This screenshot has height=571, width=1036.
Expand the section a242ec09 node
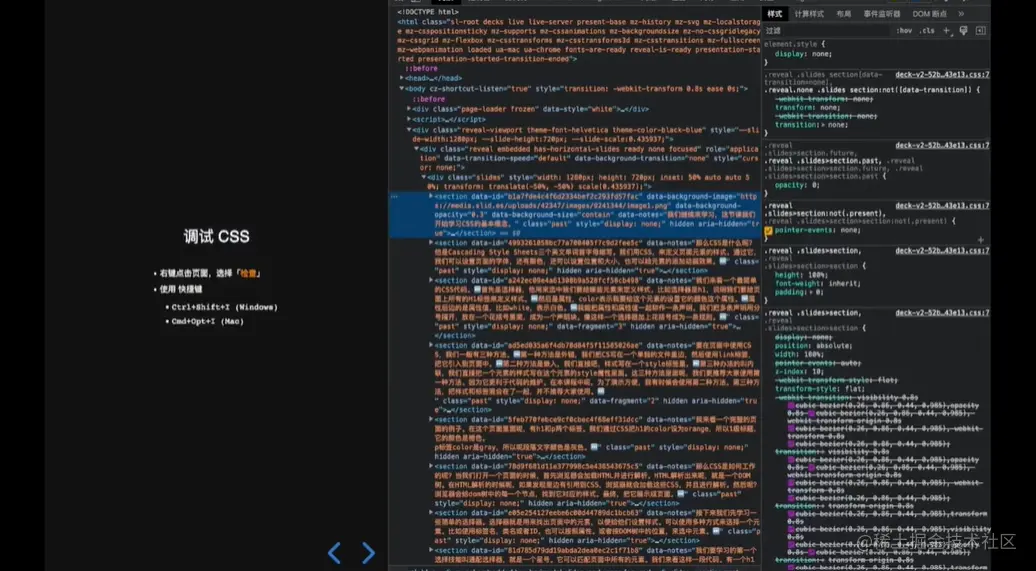click(x=431, y=280)
